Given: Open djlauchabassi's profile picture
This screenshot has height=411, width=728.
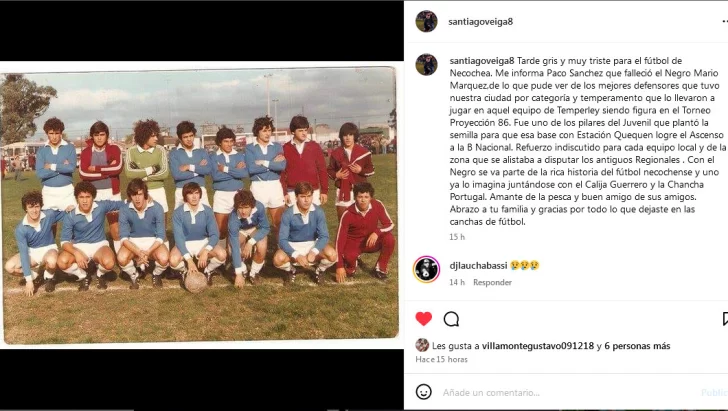Looking at the screenshot, I should pyautogui.click(x=426, y=269).
